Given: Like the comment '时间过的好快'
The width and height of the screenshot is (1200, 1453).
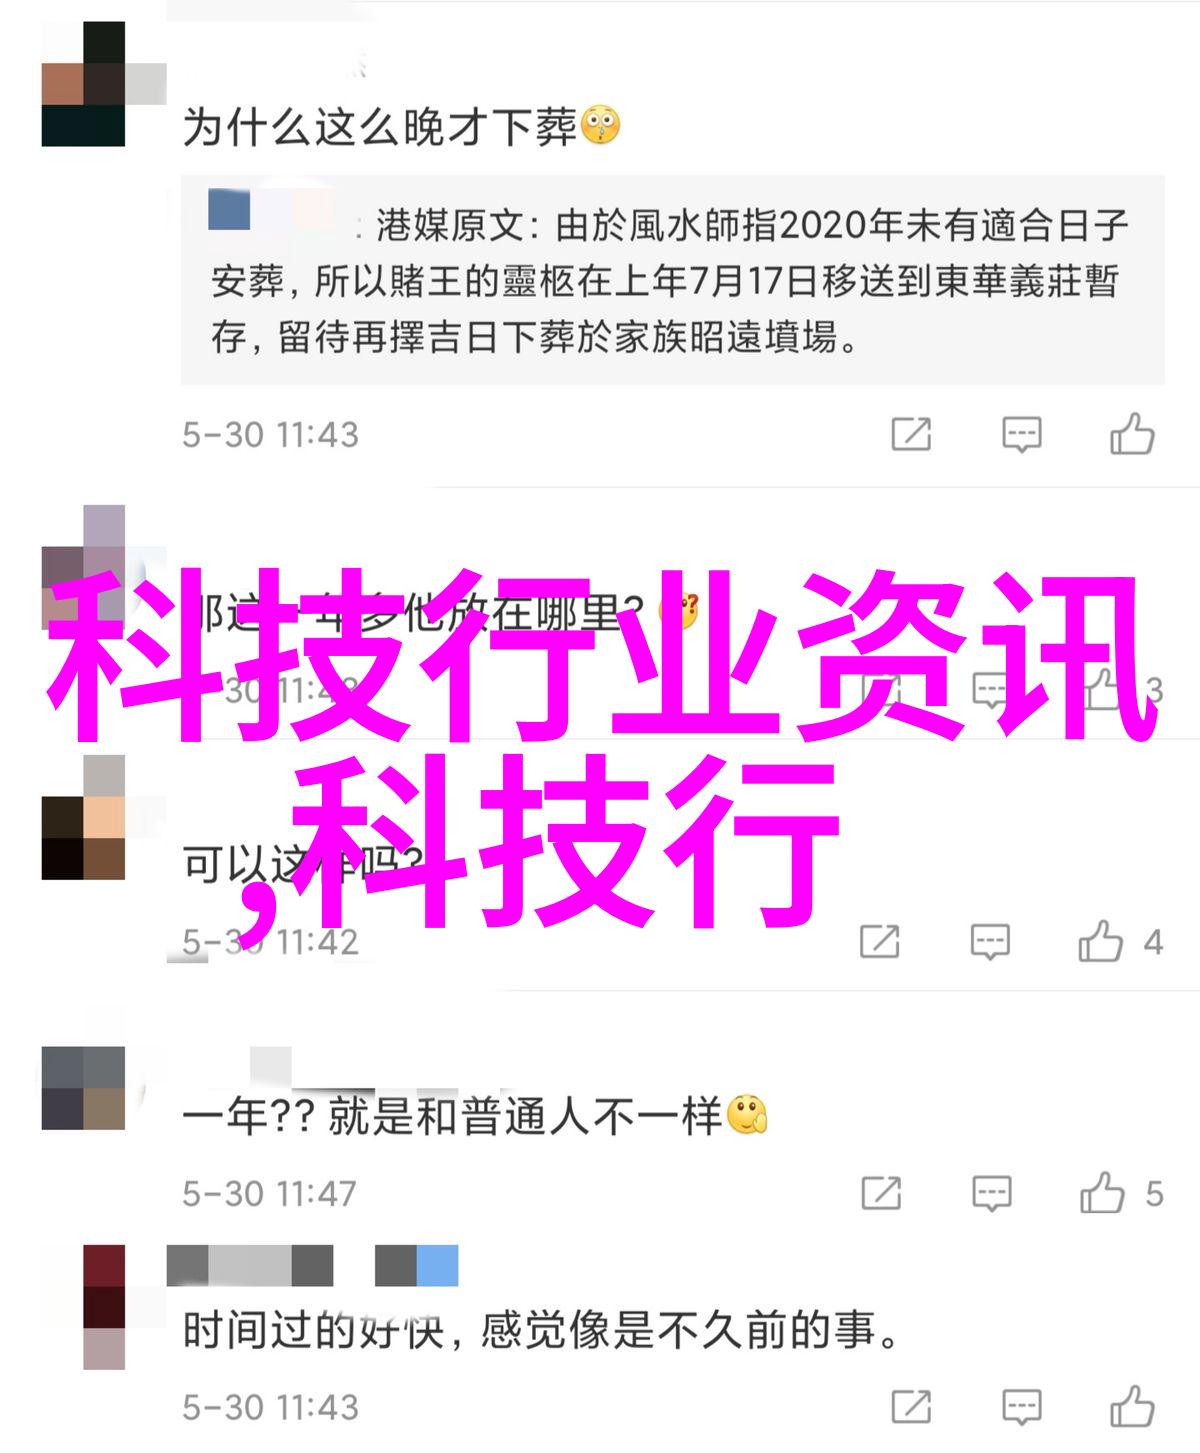Looking at the screenshot, I should (1132, 1407).
